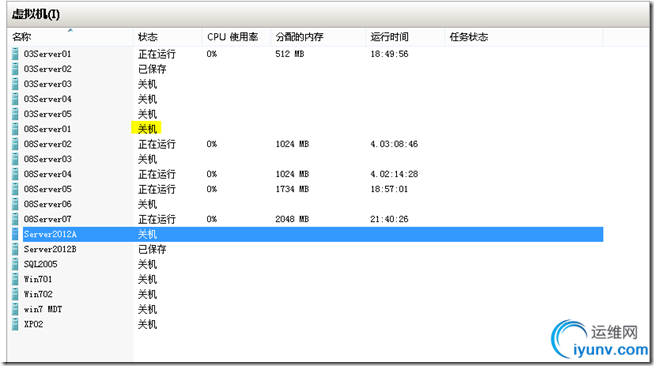Select the win7 MDT virtual machine name

(43, 309)
